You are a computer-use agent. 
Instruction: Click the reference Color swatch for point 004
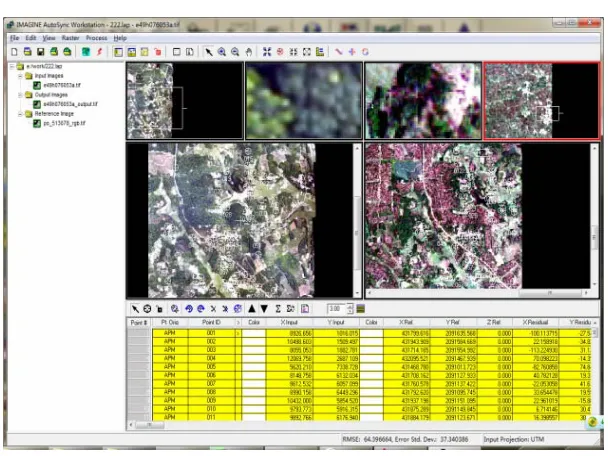coord(371,358)
